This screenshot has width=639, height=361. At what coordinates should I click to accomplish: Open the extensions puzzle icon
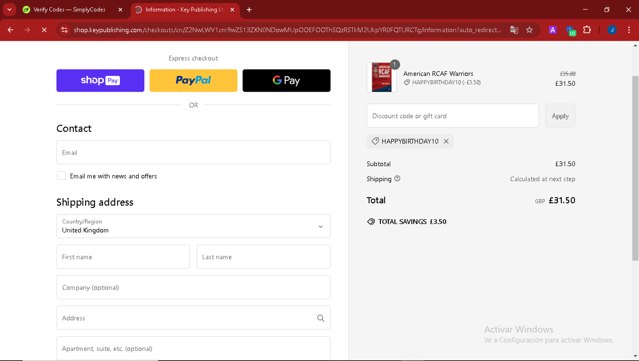pos(587,30)
